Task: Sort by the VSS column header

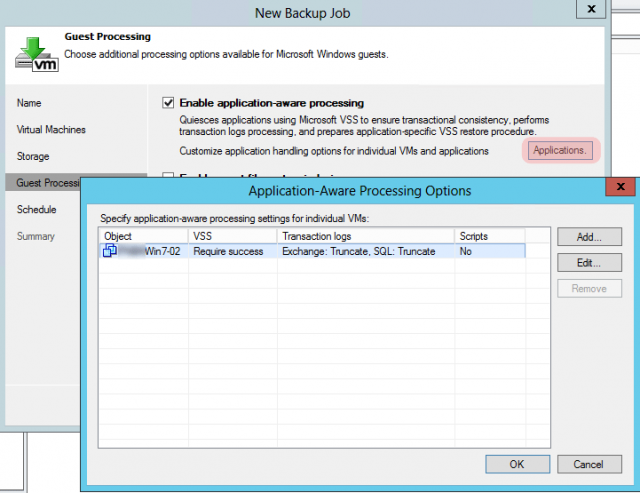Action: (x=232, y=236)
